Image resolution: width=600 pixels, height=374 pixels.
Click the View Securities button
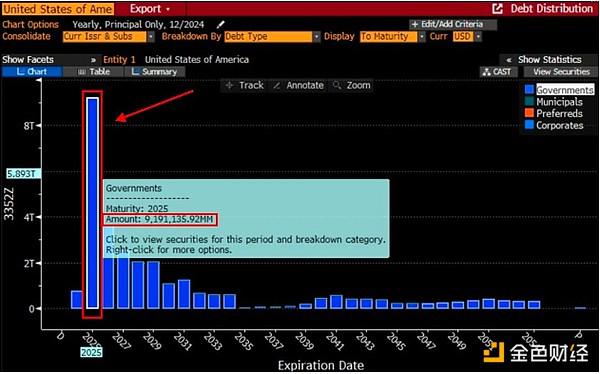coord(560,72)
